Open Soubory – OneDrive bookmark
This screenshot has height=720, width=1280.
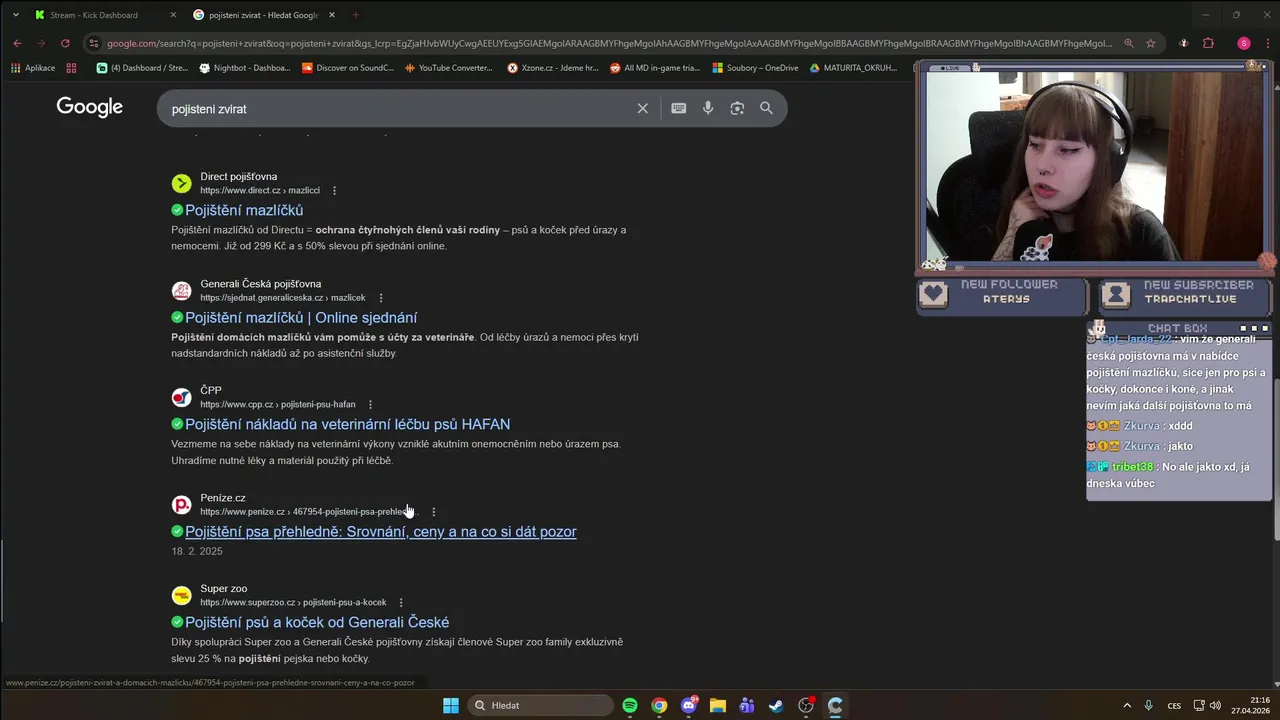[755, 68]
